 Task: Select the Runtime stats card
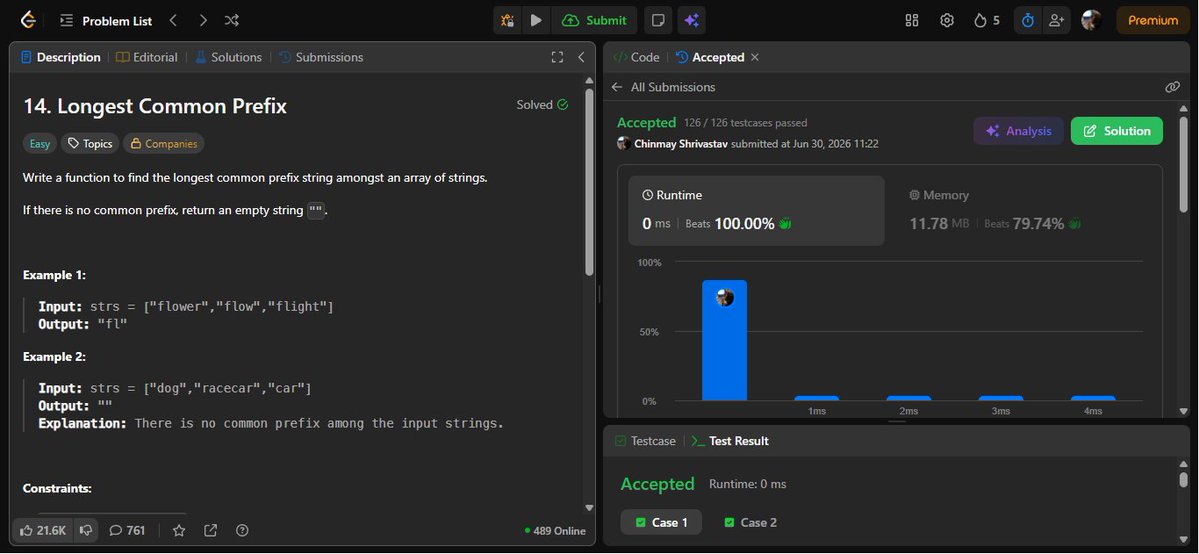pyautogui.click(x=756, y=210)
